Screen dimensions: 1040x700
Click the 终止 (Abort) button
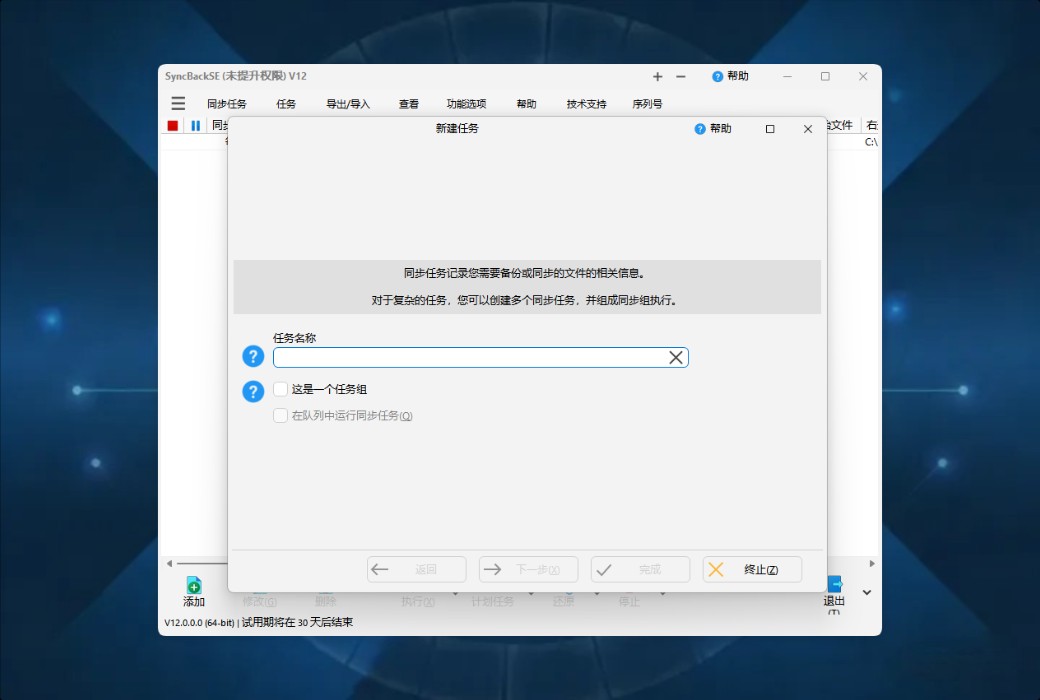752,569
